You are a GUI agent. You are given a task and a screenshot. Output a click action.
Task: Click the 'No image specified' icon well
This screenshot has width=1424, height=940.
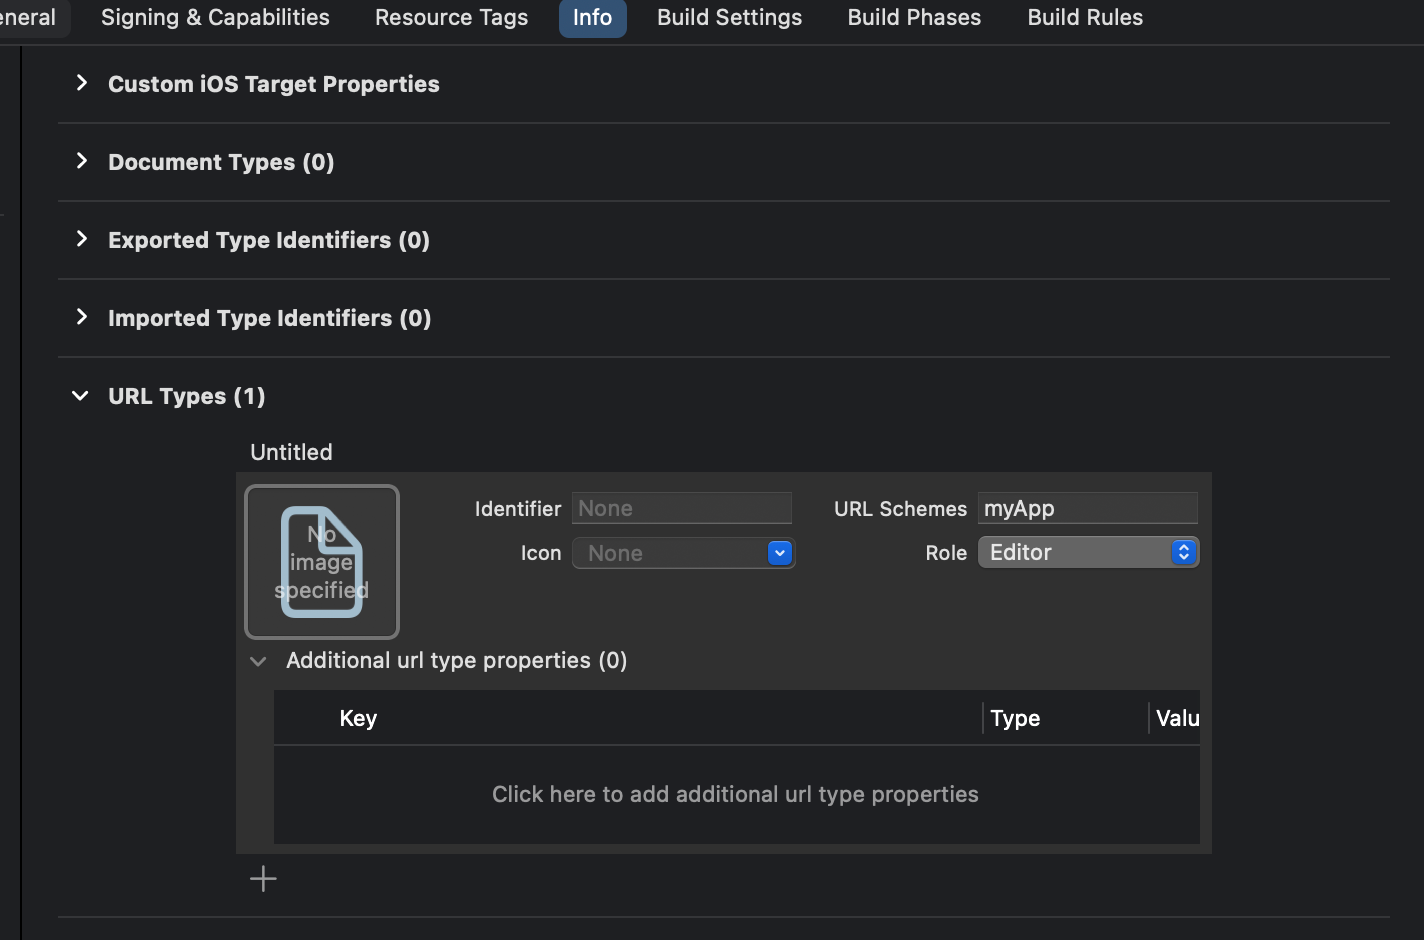coord(322,562)
